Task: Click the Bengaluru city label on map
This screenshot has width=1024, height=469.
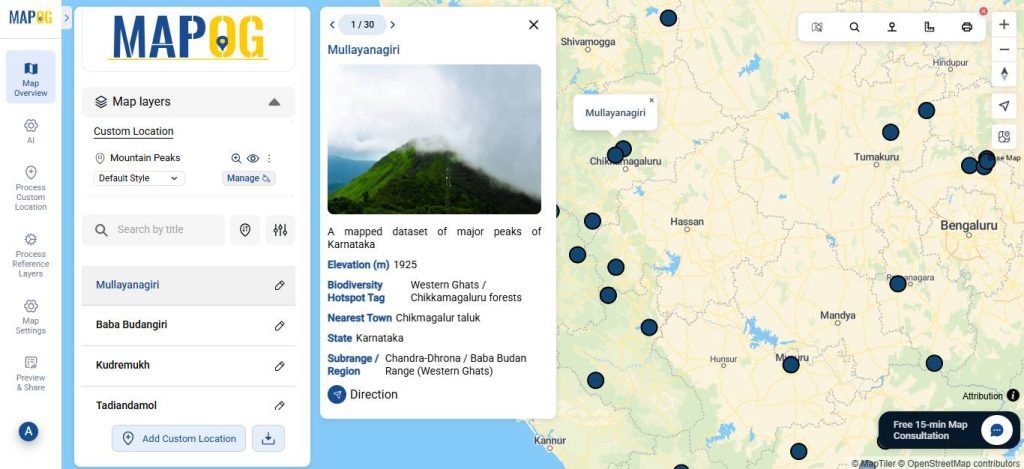Action: click(968, 225)
